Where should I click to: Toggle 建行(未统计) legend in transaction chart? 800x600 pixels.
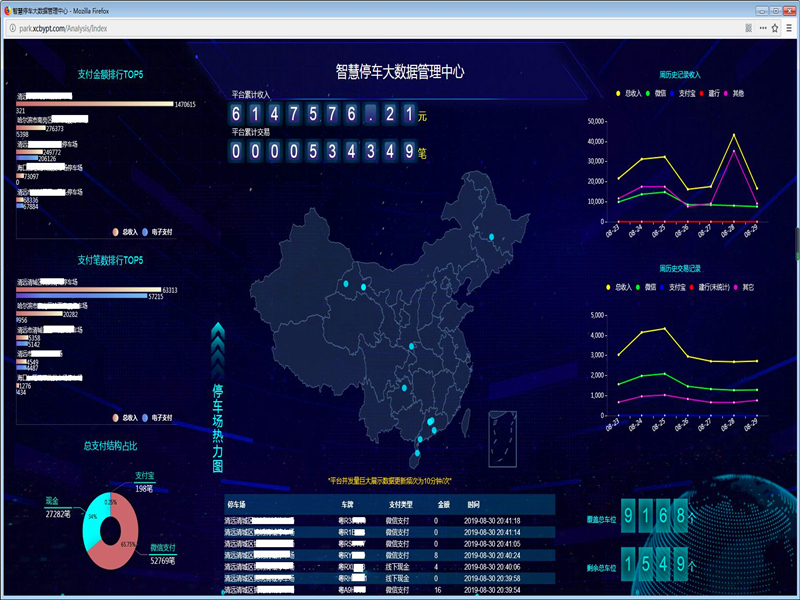pos(711,288)
